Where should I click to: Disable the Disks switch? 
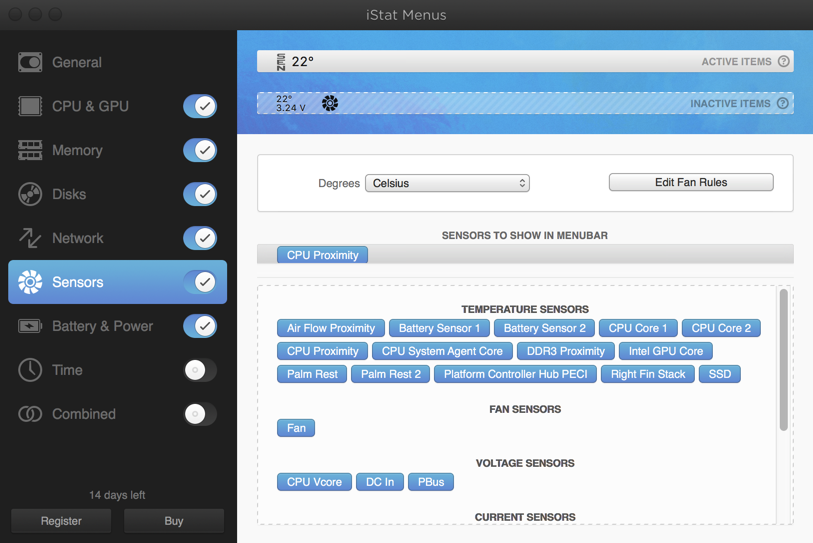200,194
